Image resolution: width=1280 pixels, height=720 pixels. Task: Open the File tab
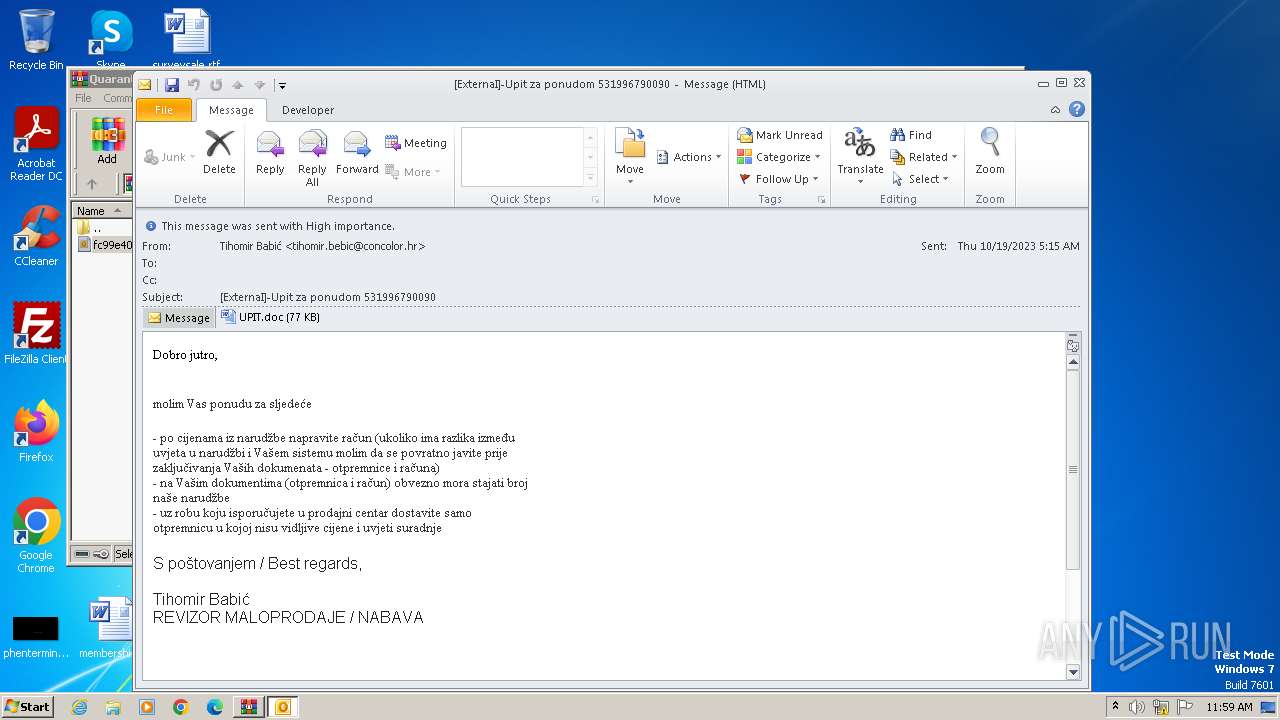click(164, 110)
